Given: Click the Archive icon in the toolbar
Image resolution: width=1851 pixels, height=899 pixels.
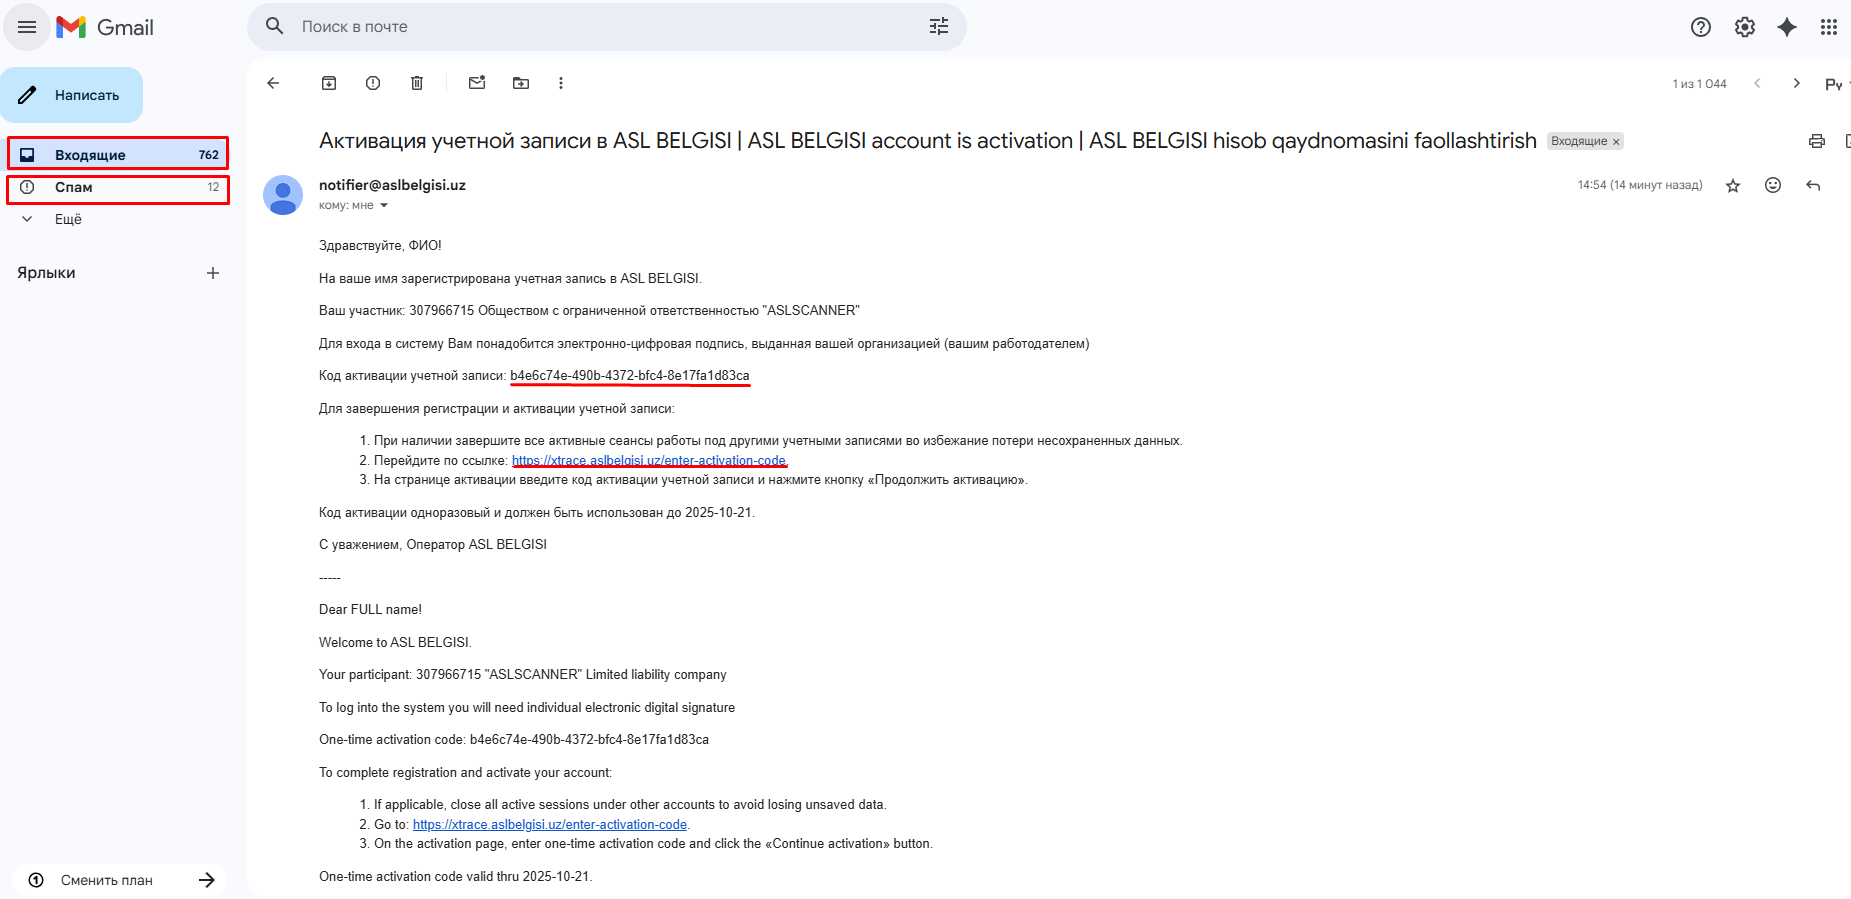Looking at the screenshot, I should (329, 83).
